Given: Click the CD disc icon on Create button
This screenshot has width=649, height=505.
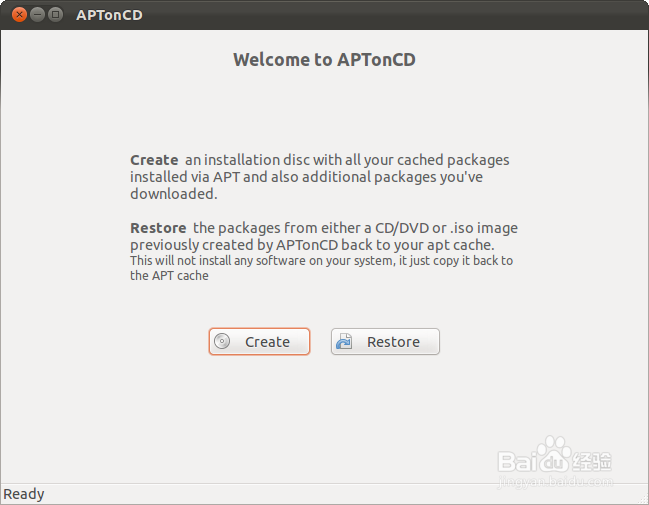Looking at the screenshot, I should (222, 341).
